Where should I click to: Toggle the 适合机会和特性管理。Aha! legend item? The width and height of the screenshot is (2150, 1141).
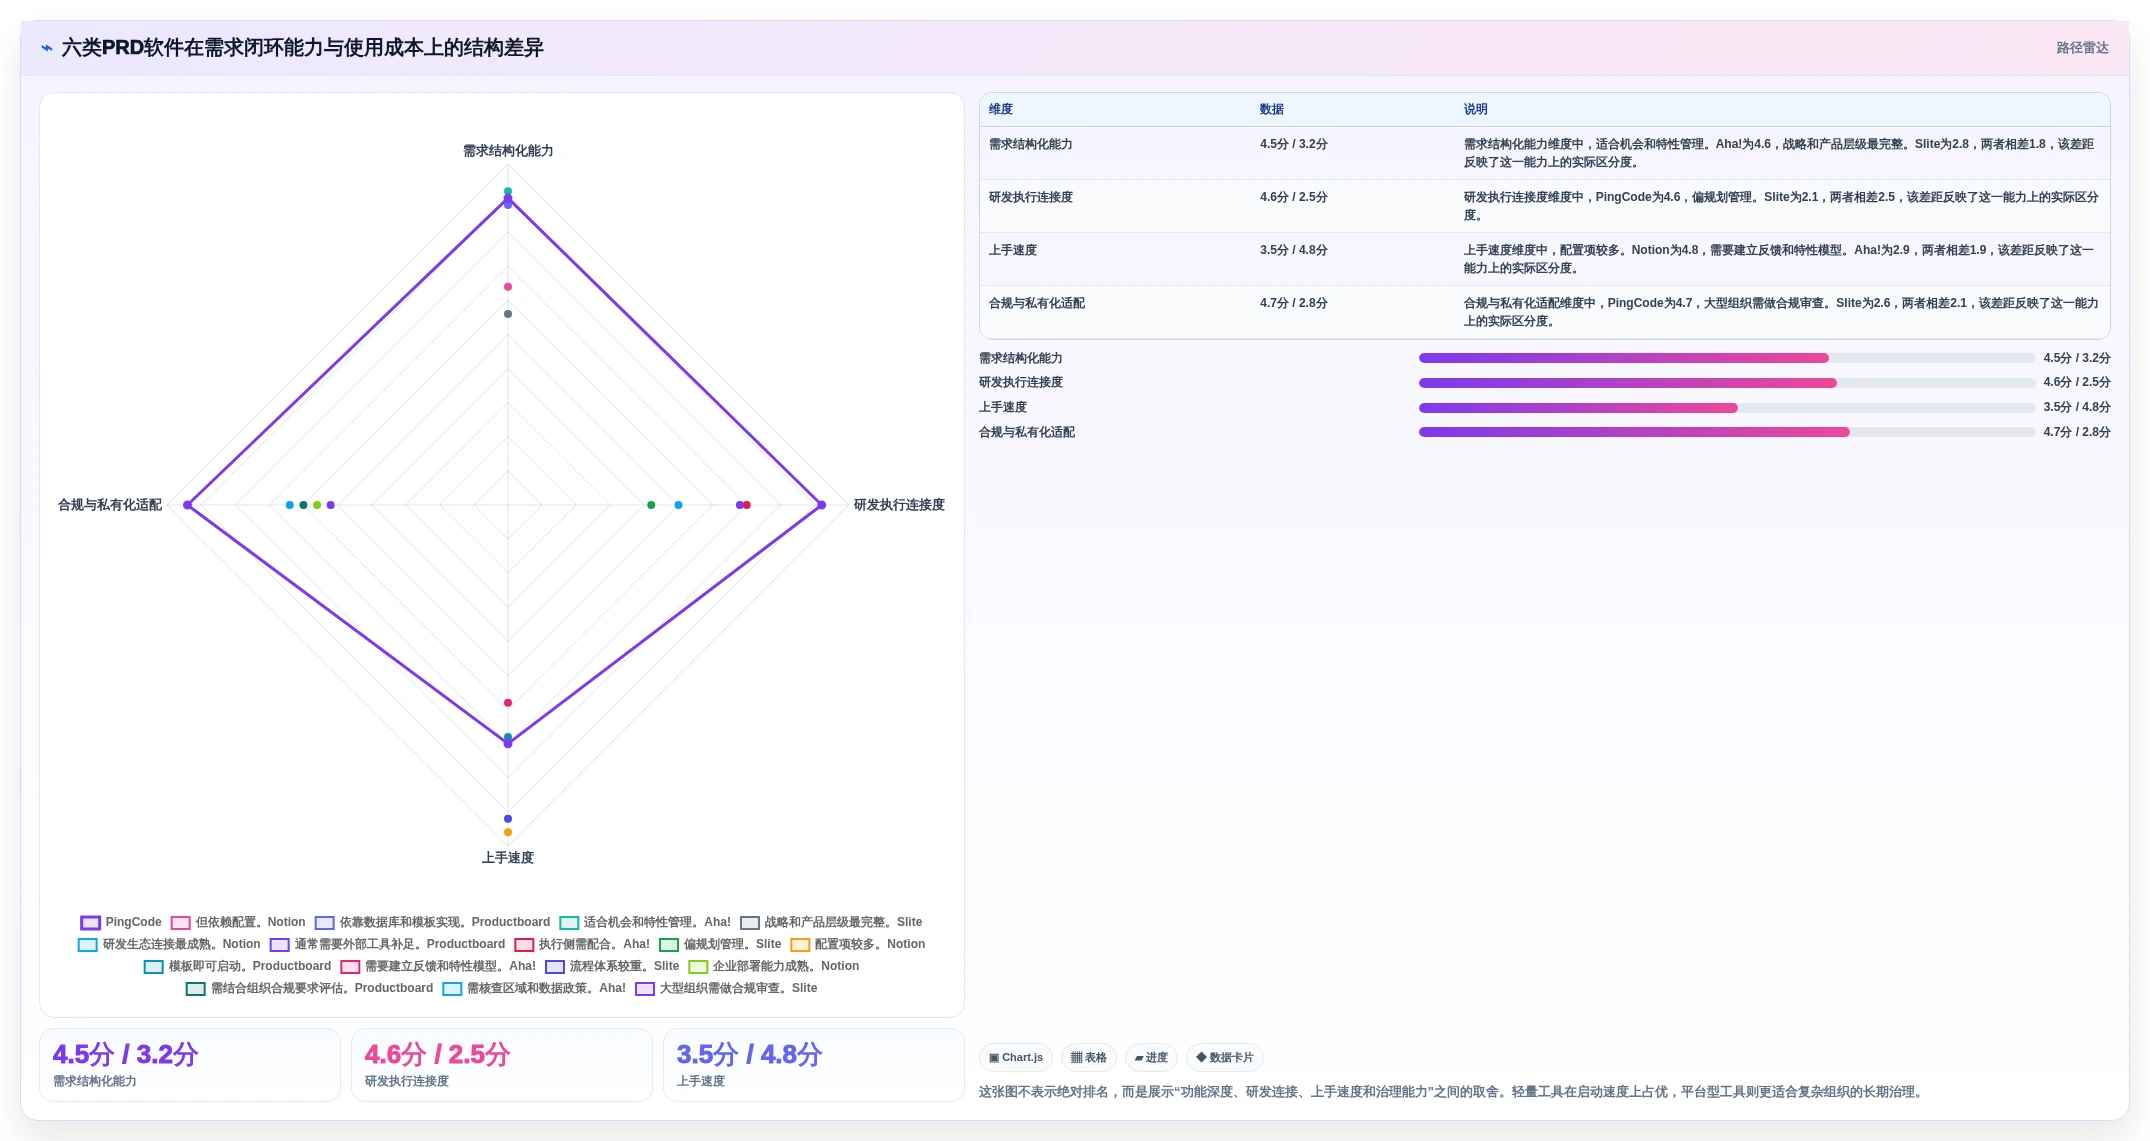click(645, 922)
